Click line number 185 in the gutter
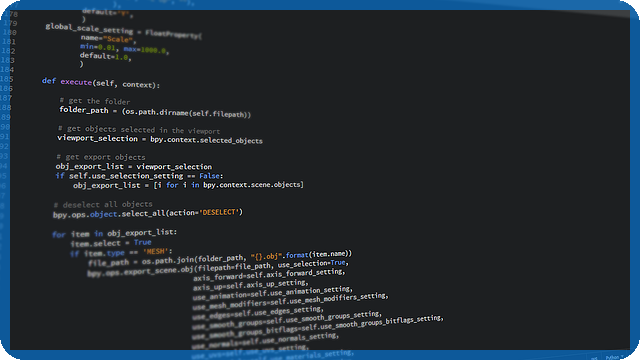The width and height of the screenshot is (640, 360). click(7, 78)
